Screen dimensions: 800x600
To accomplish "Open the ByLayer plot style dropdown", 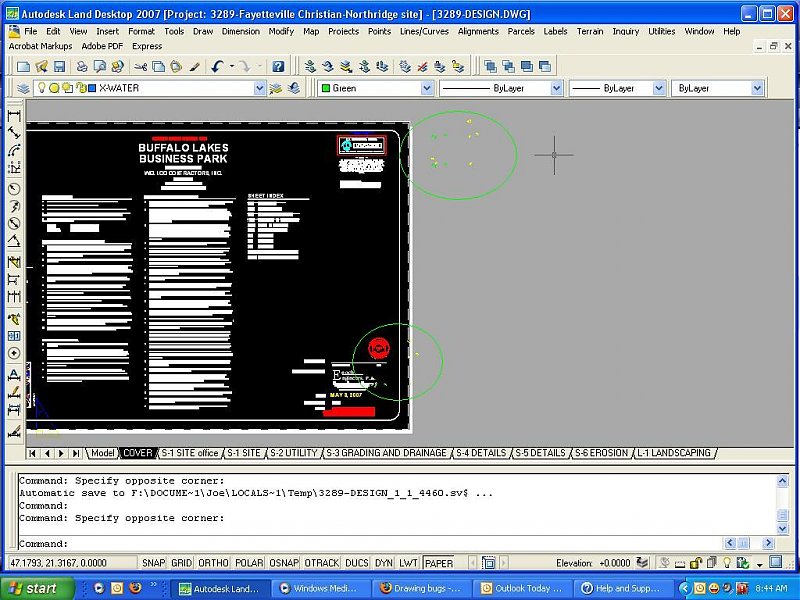I will [x=757, y=88].
